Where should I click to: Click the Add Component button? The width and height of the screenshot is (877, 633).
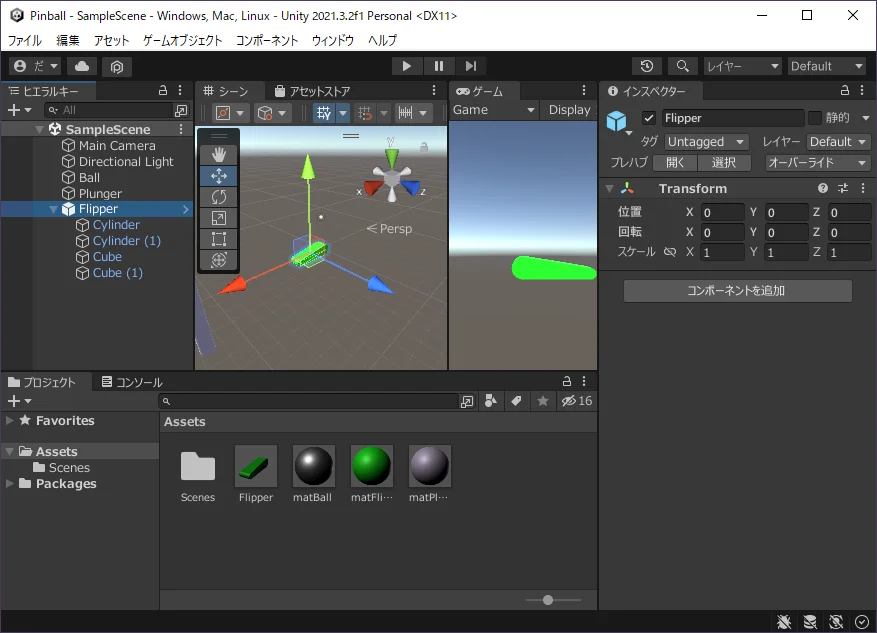[737, 291]
